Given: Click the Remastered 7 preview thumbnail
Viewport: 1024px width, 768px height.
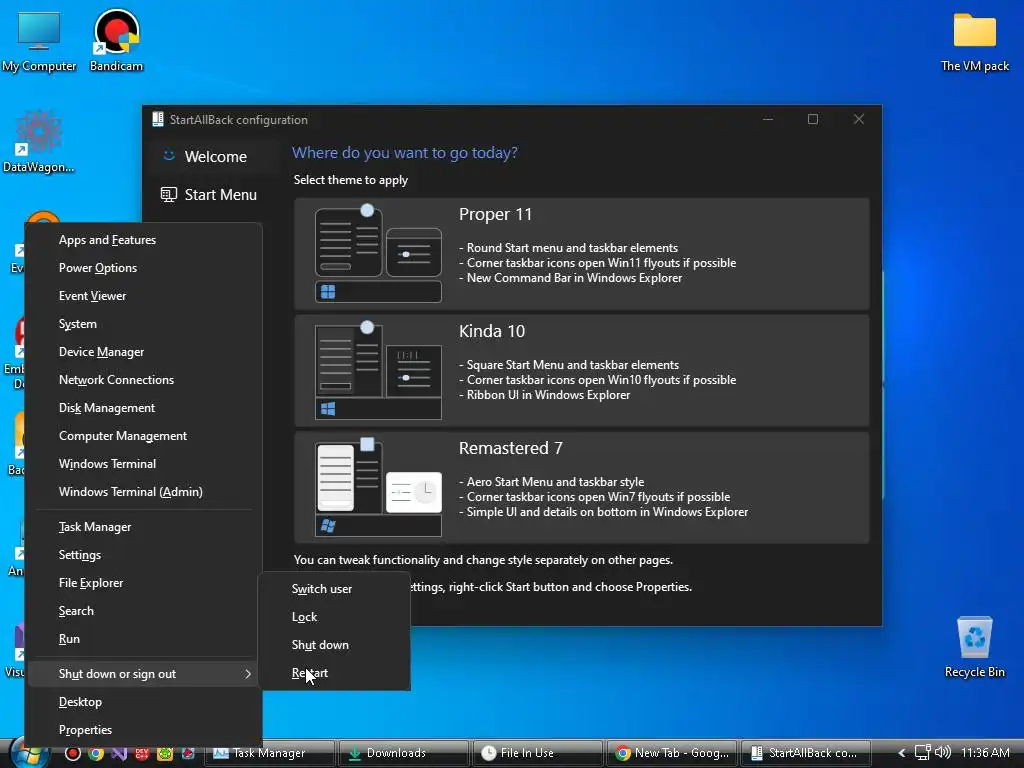Looking at the screenshot, I should coord(378,487).
